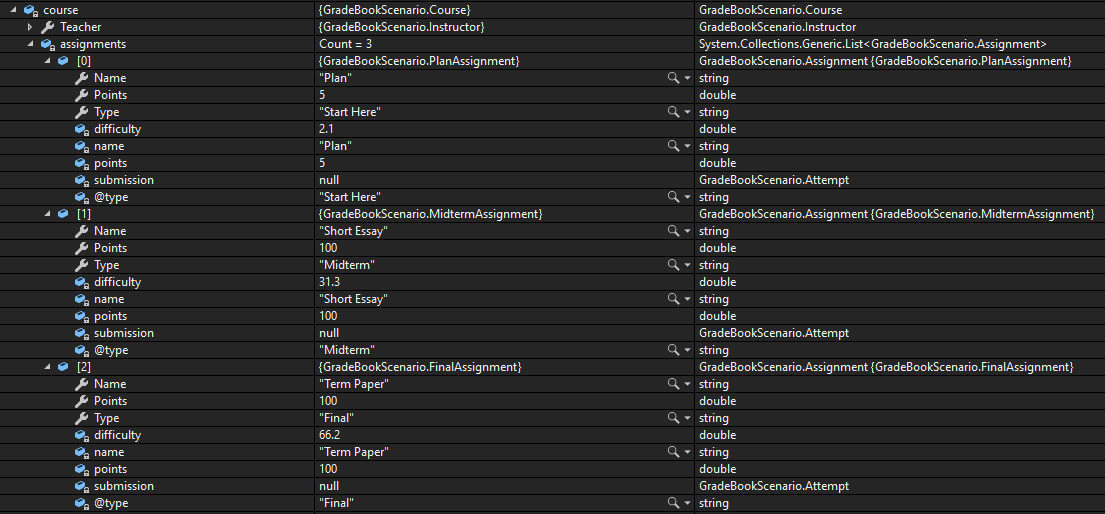Click the wrench icon of Type "Final" property
This screenshot has width=1105, height=514.
tap(81, 418)
